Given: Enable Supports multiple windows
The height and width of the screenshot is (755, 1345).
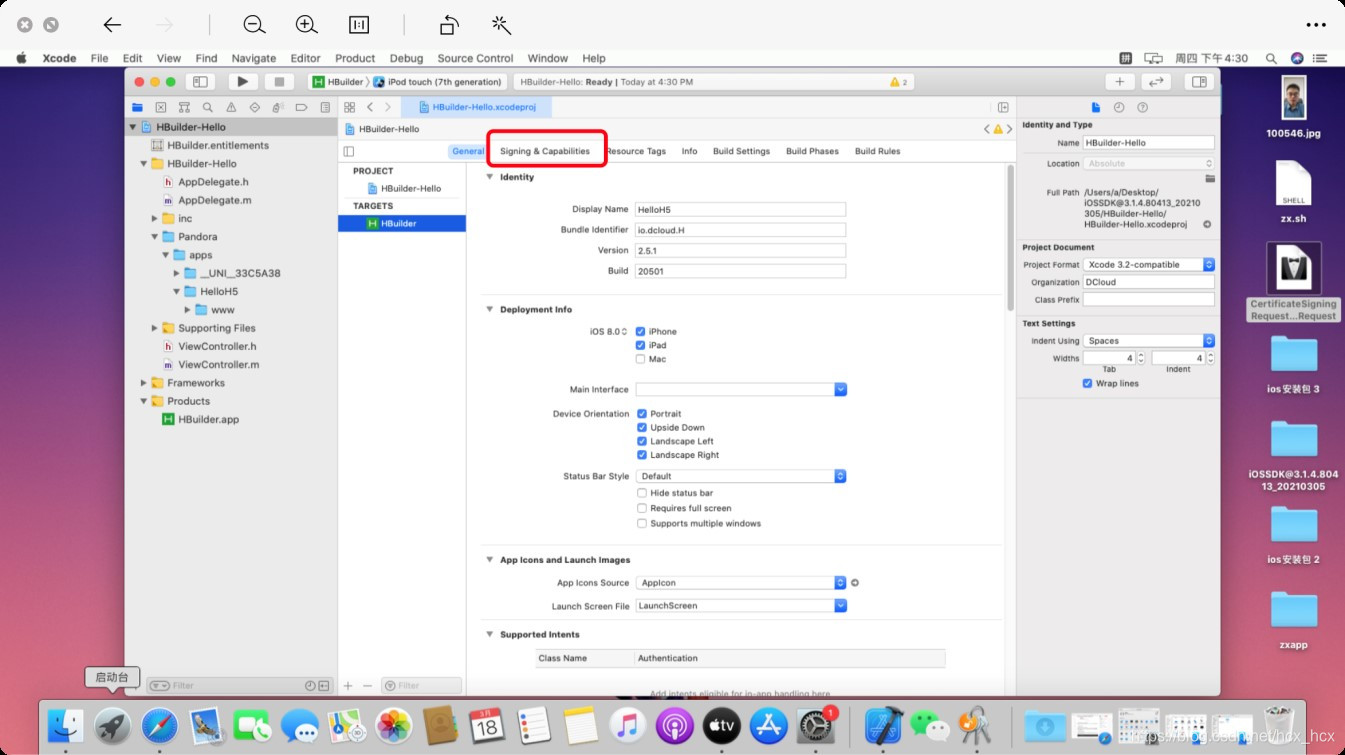Looking at the screenshot, I should click(x=641, y=523).
